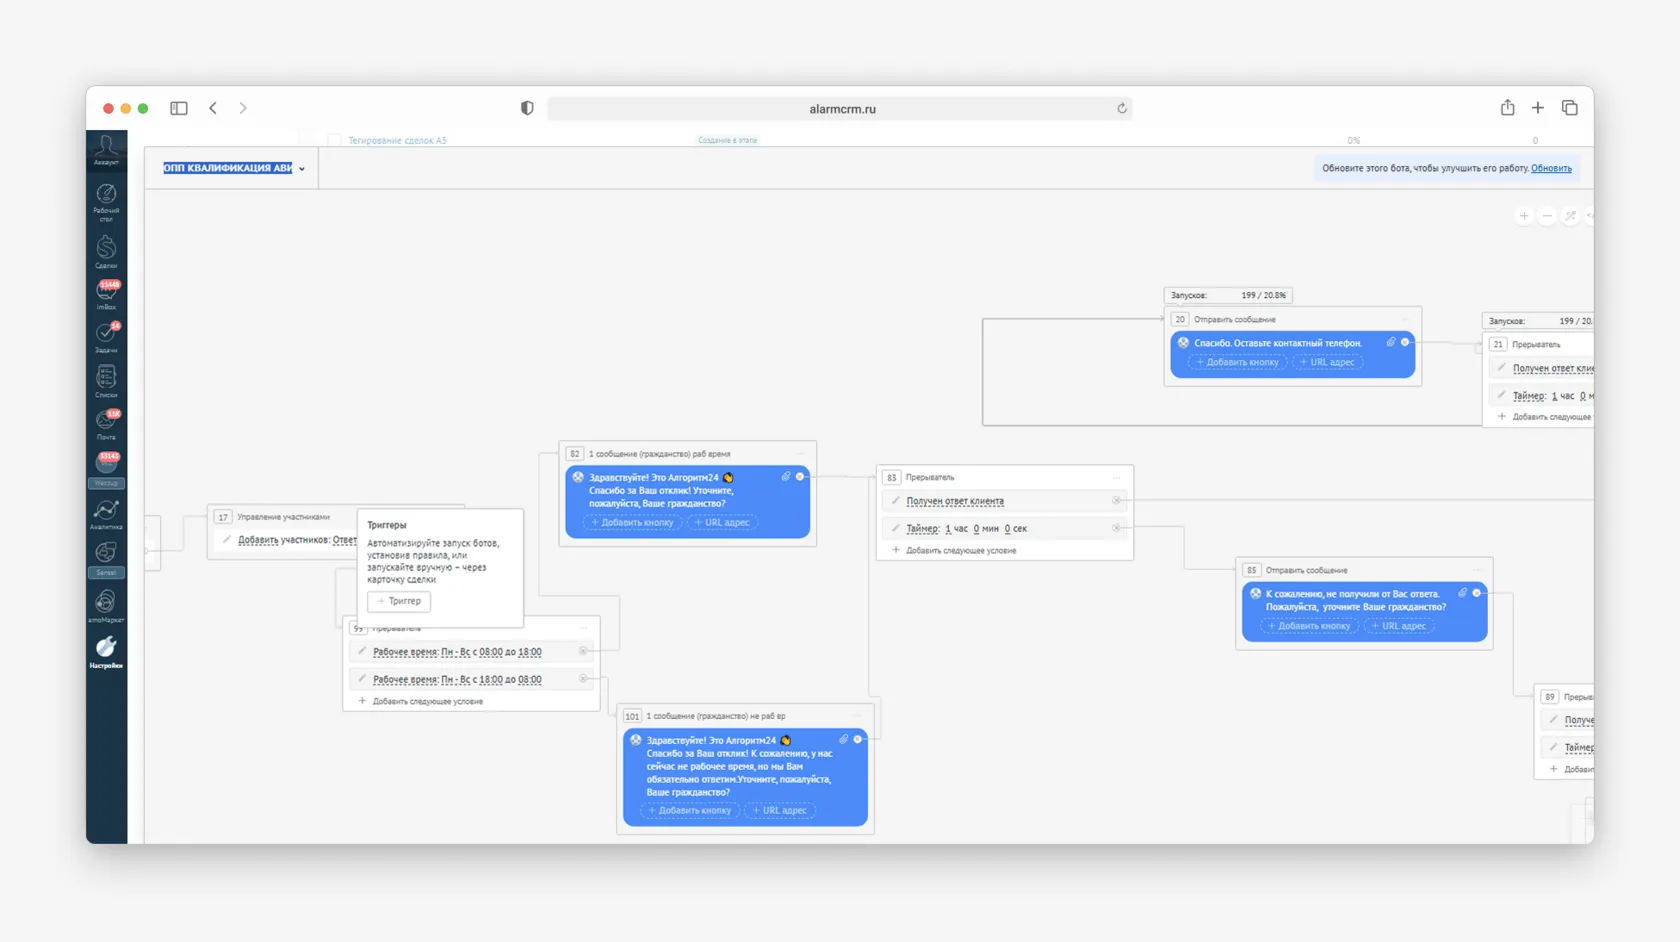Open the Wazzup integration icon in the sidebar

(106, 465)
